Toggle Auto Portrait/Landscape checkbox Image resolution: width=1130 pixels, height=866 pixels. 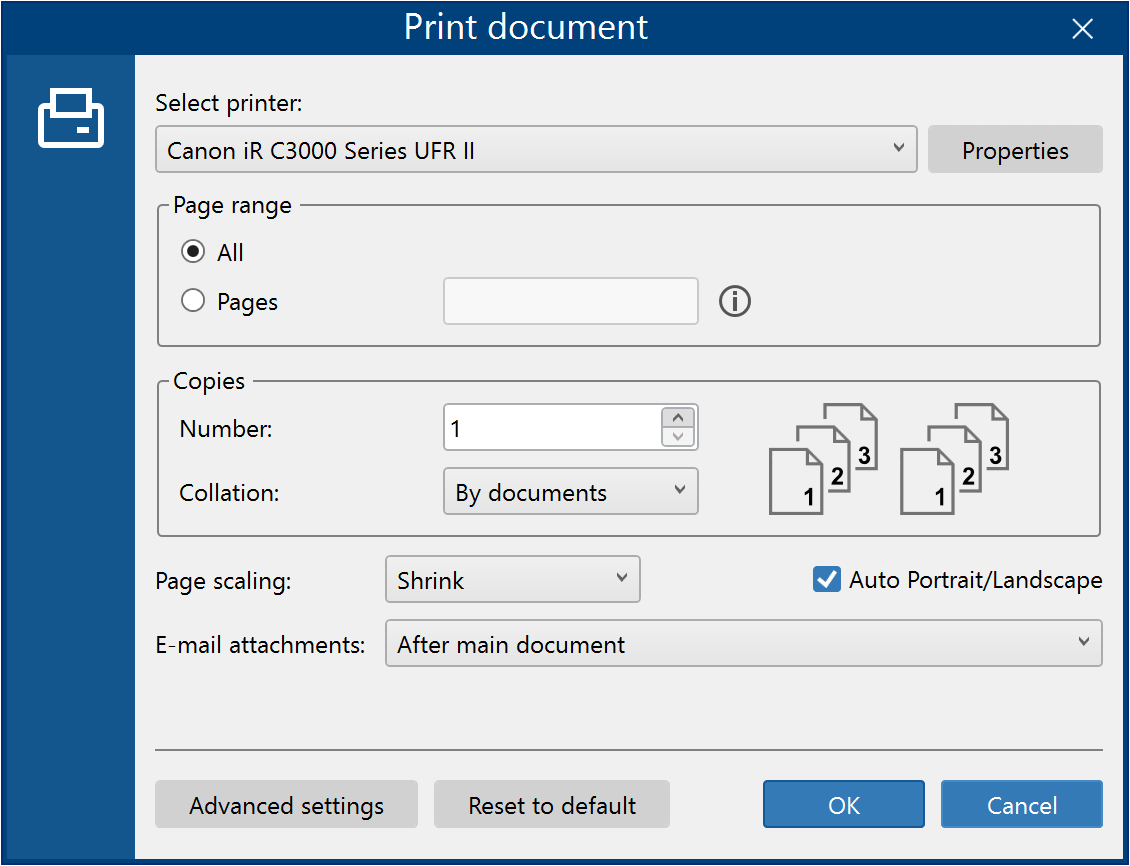[x=827, y=579]
